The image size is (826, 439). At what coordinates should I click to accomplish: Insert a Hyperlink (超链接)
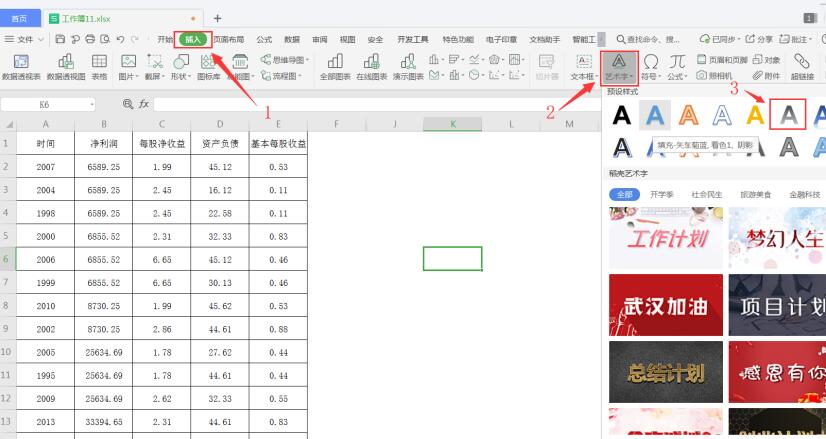[x=802, y=67]
